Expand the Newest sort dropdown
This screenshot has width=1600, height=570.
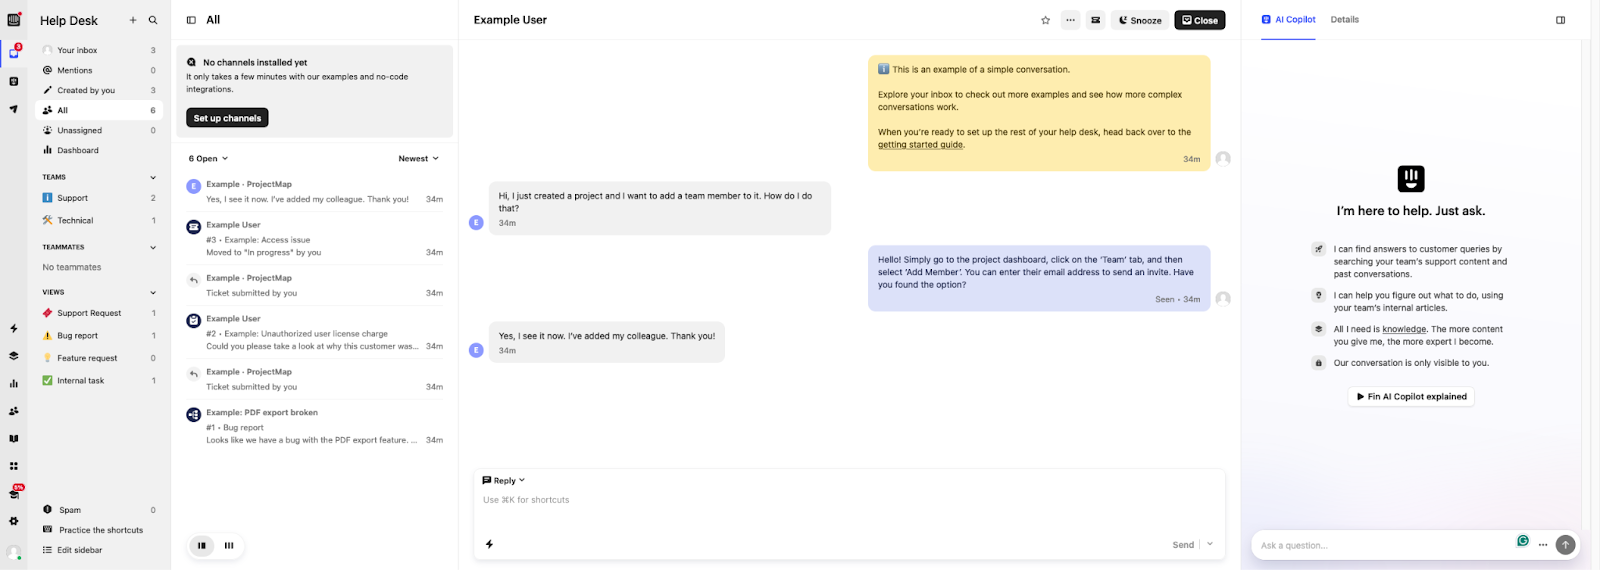point(418,158)
